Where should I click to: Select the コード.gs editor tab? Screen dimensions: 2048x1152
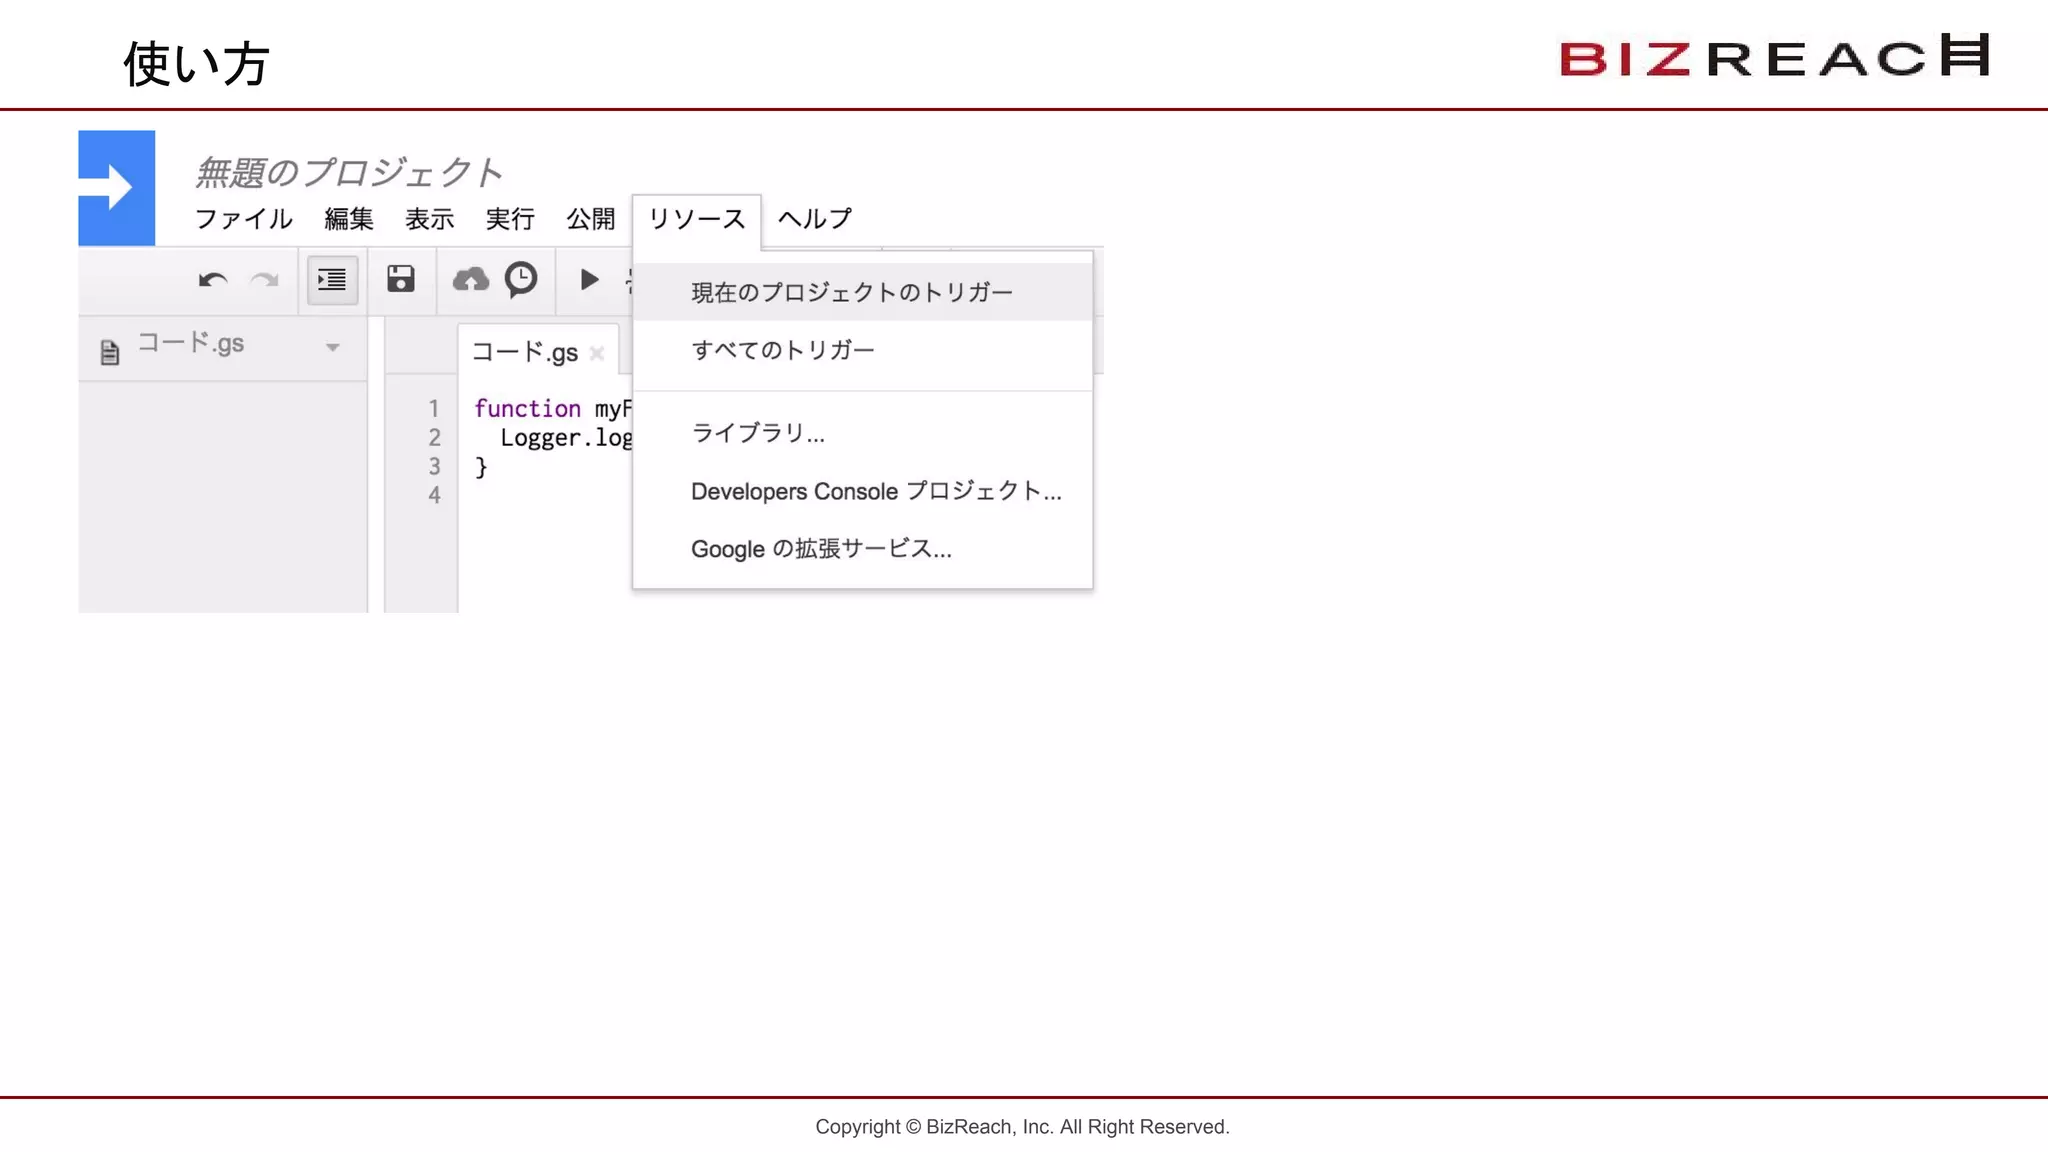coord(524,352)
